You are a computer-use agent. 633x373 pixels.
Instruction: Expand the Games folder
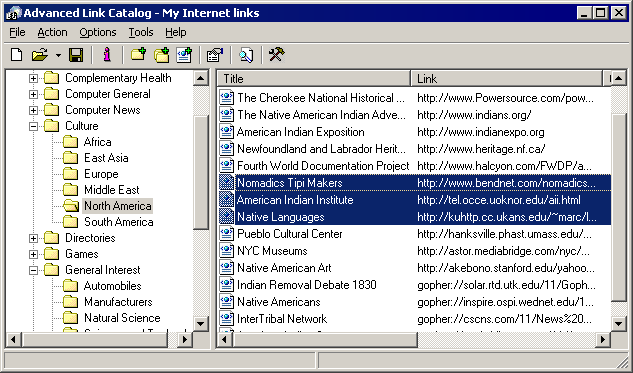coord(34,254)
